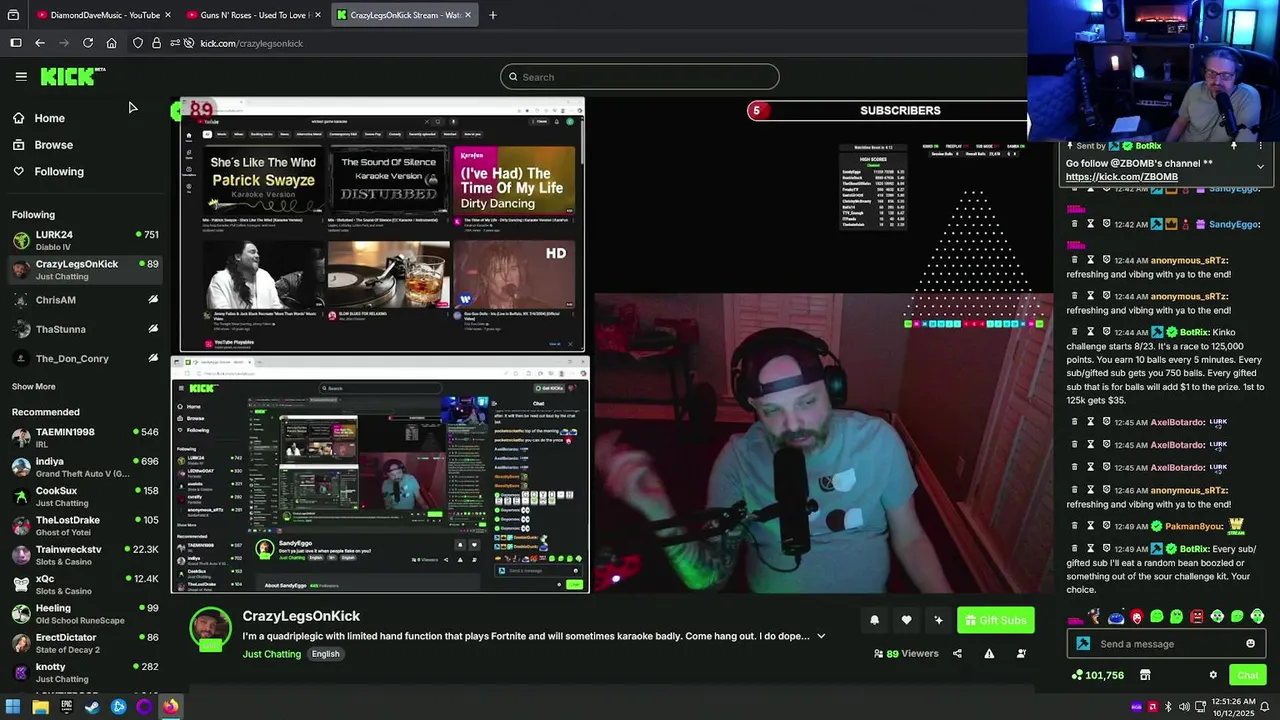Click the browser home icon

click(111, 43)
